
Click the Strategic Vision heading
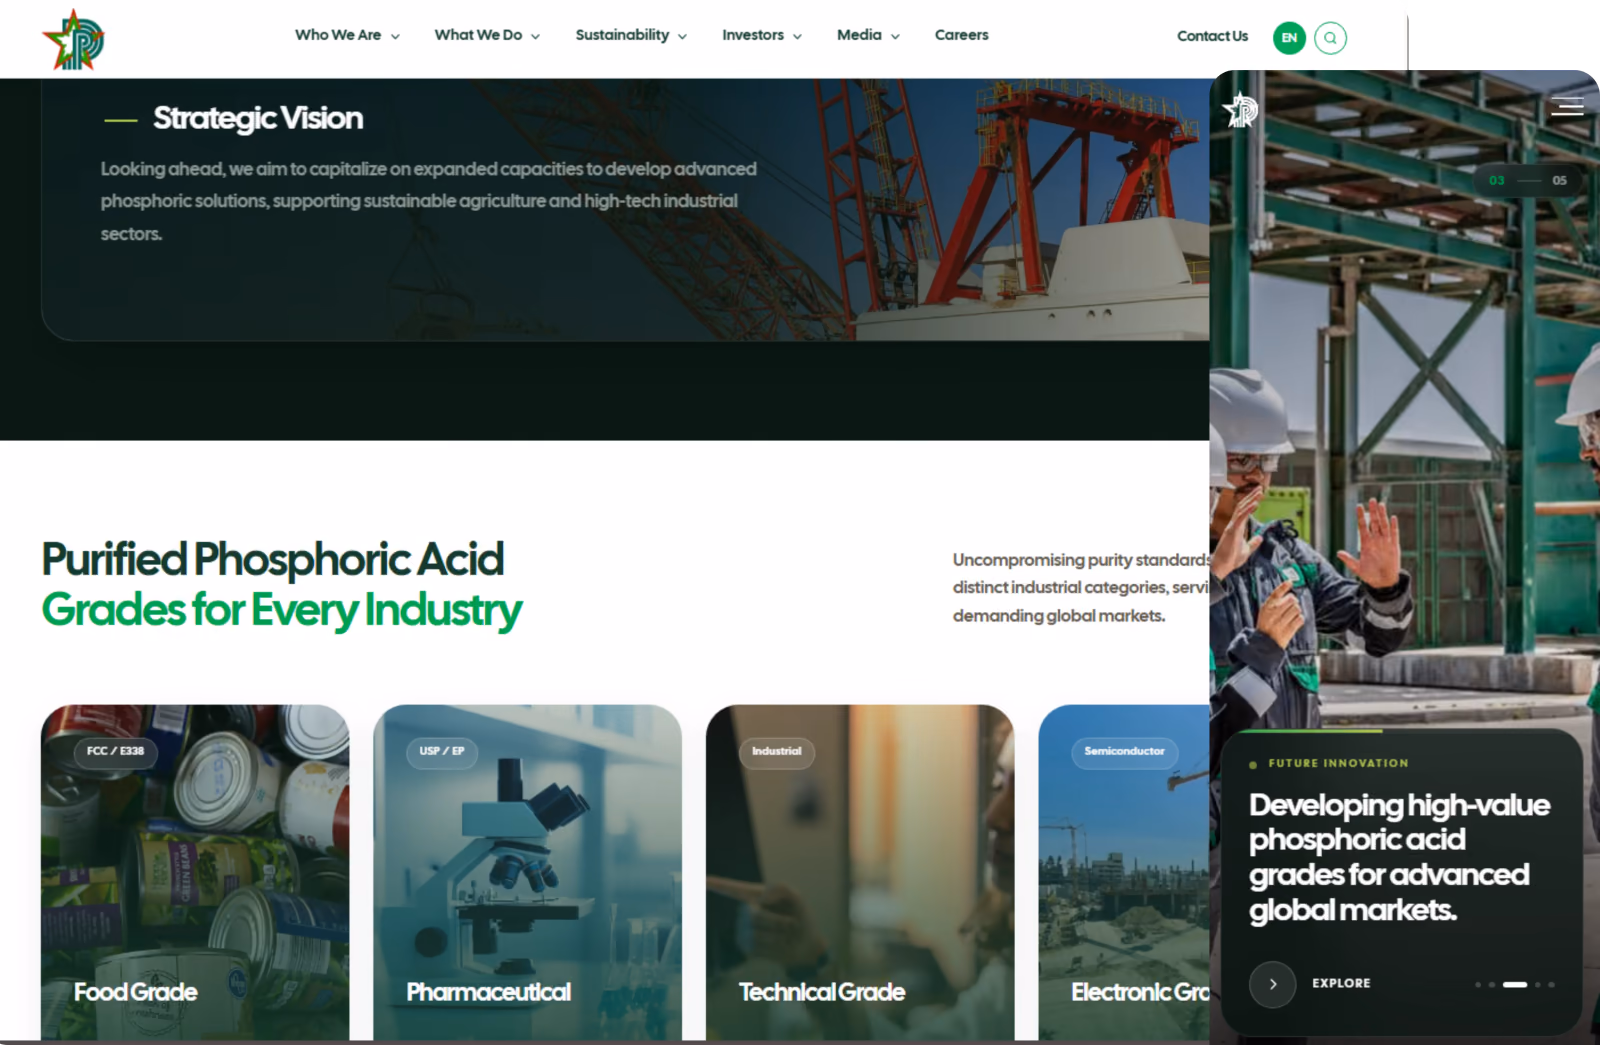click(x=258, y=118)
